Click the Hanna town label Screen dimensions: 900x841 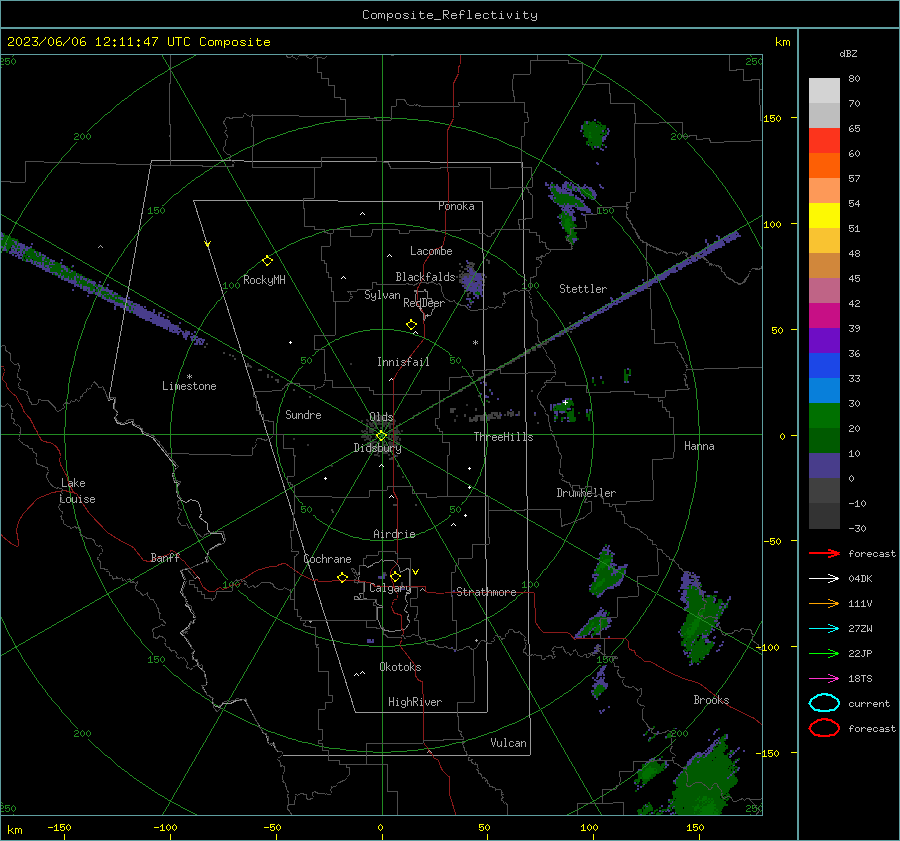click(x=699, y=446)
